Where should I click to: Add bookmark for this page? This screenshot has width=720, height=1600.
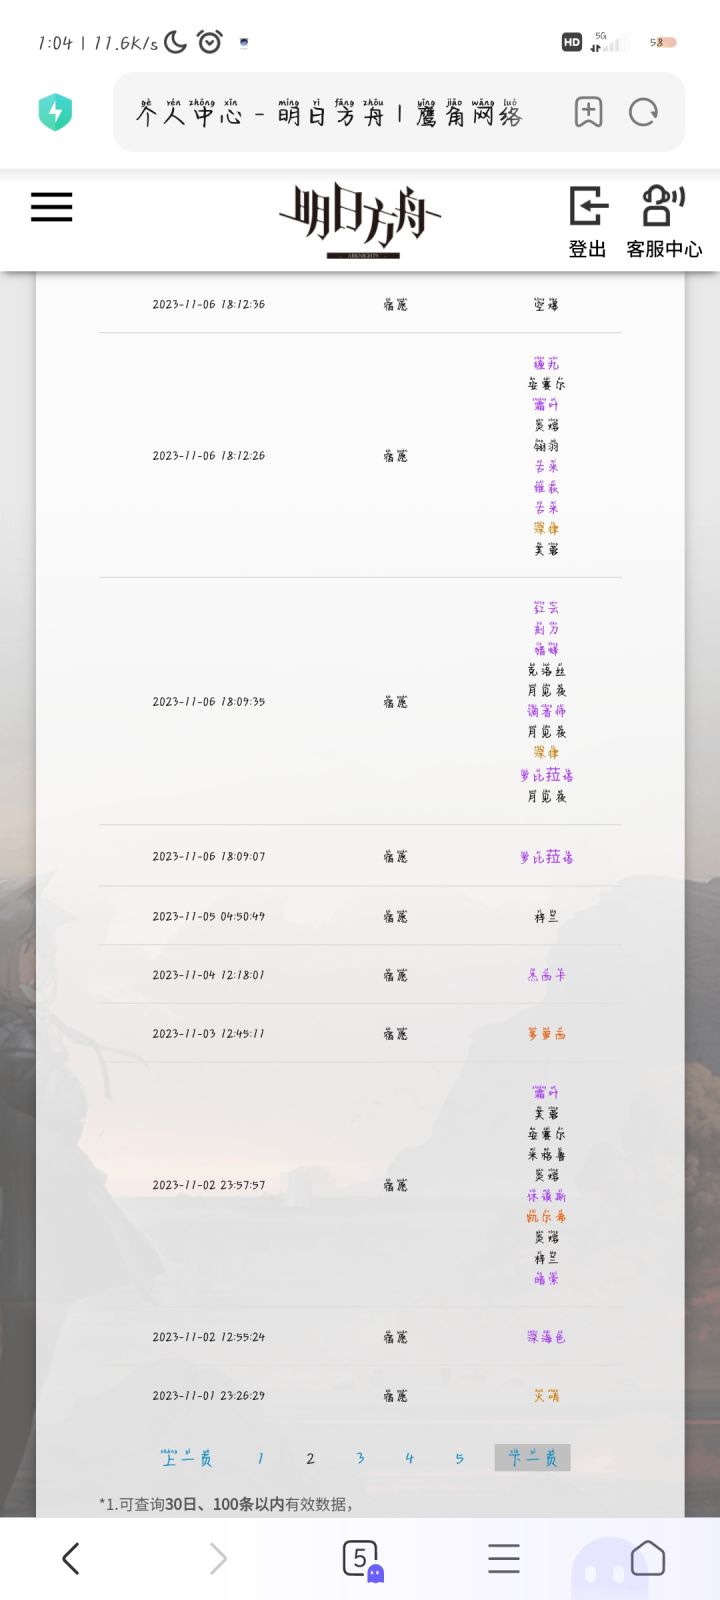588,112
